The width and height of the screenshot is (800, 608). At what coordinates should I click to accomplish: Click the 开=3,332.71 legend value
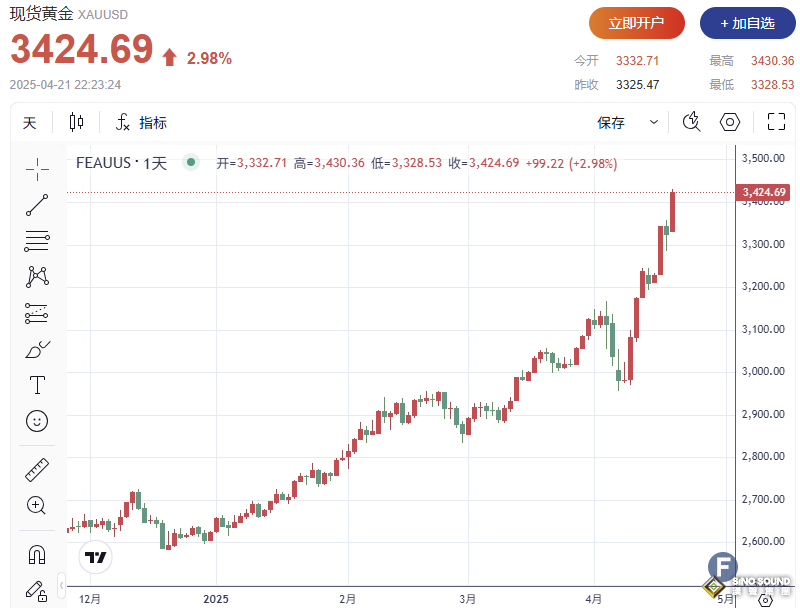(252, 163)
